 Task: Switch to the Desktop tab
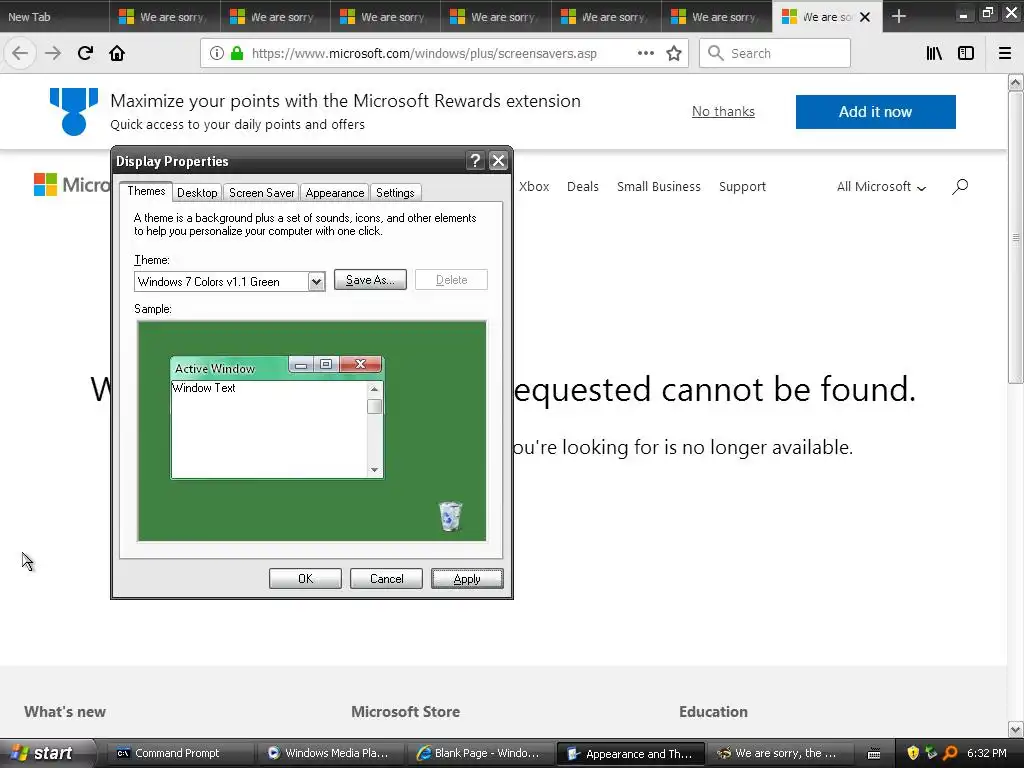pos(197,193)
